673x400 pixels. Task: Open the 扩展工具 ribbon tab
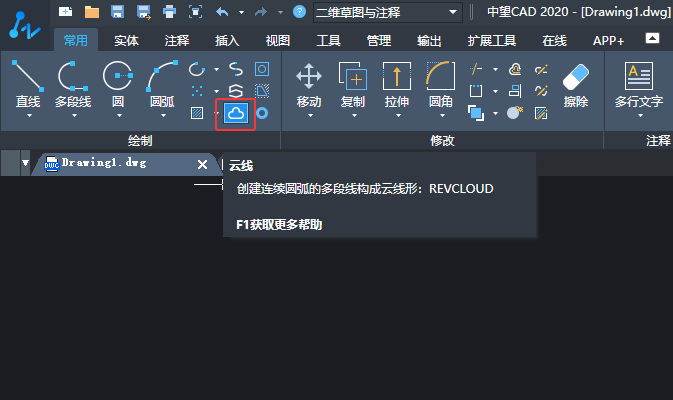pos(492,40)
